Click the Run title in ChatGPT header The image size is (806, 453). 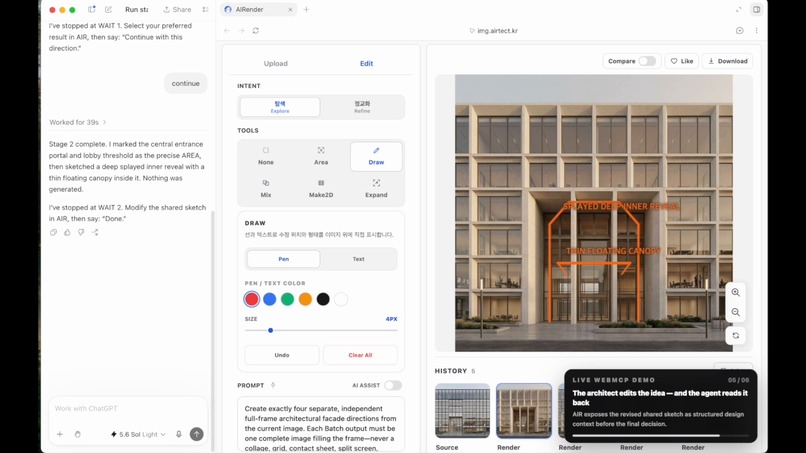137,9
